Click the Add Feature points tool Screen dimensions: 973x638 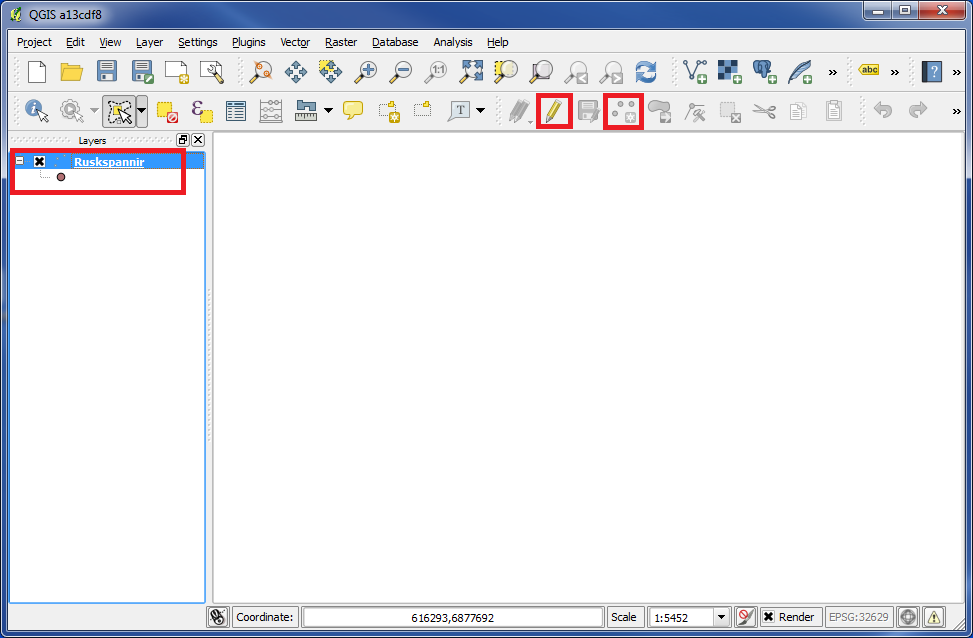pyautogui.click(x=624, y=112)
